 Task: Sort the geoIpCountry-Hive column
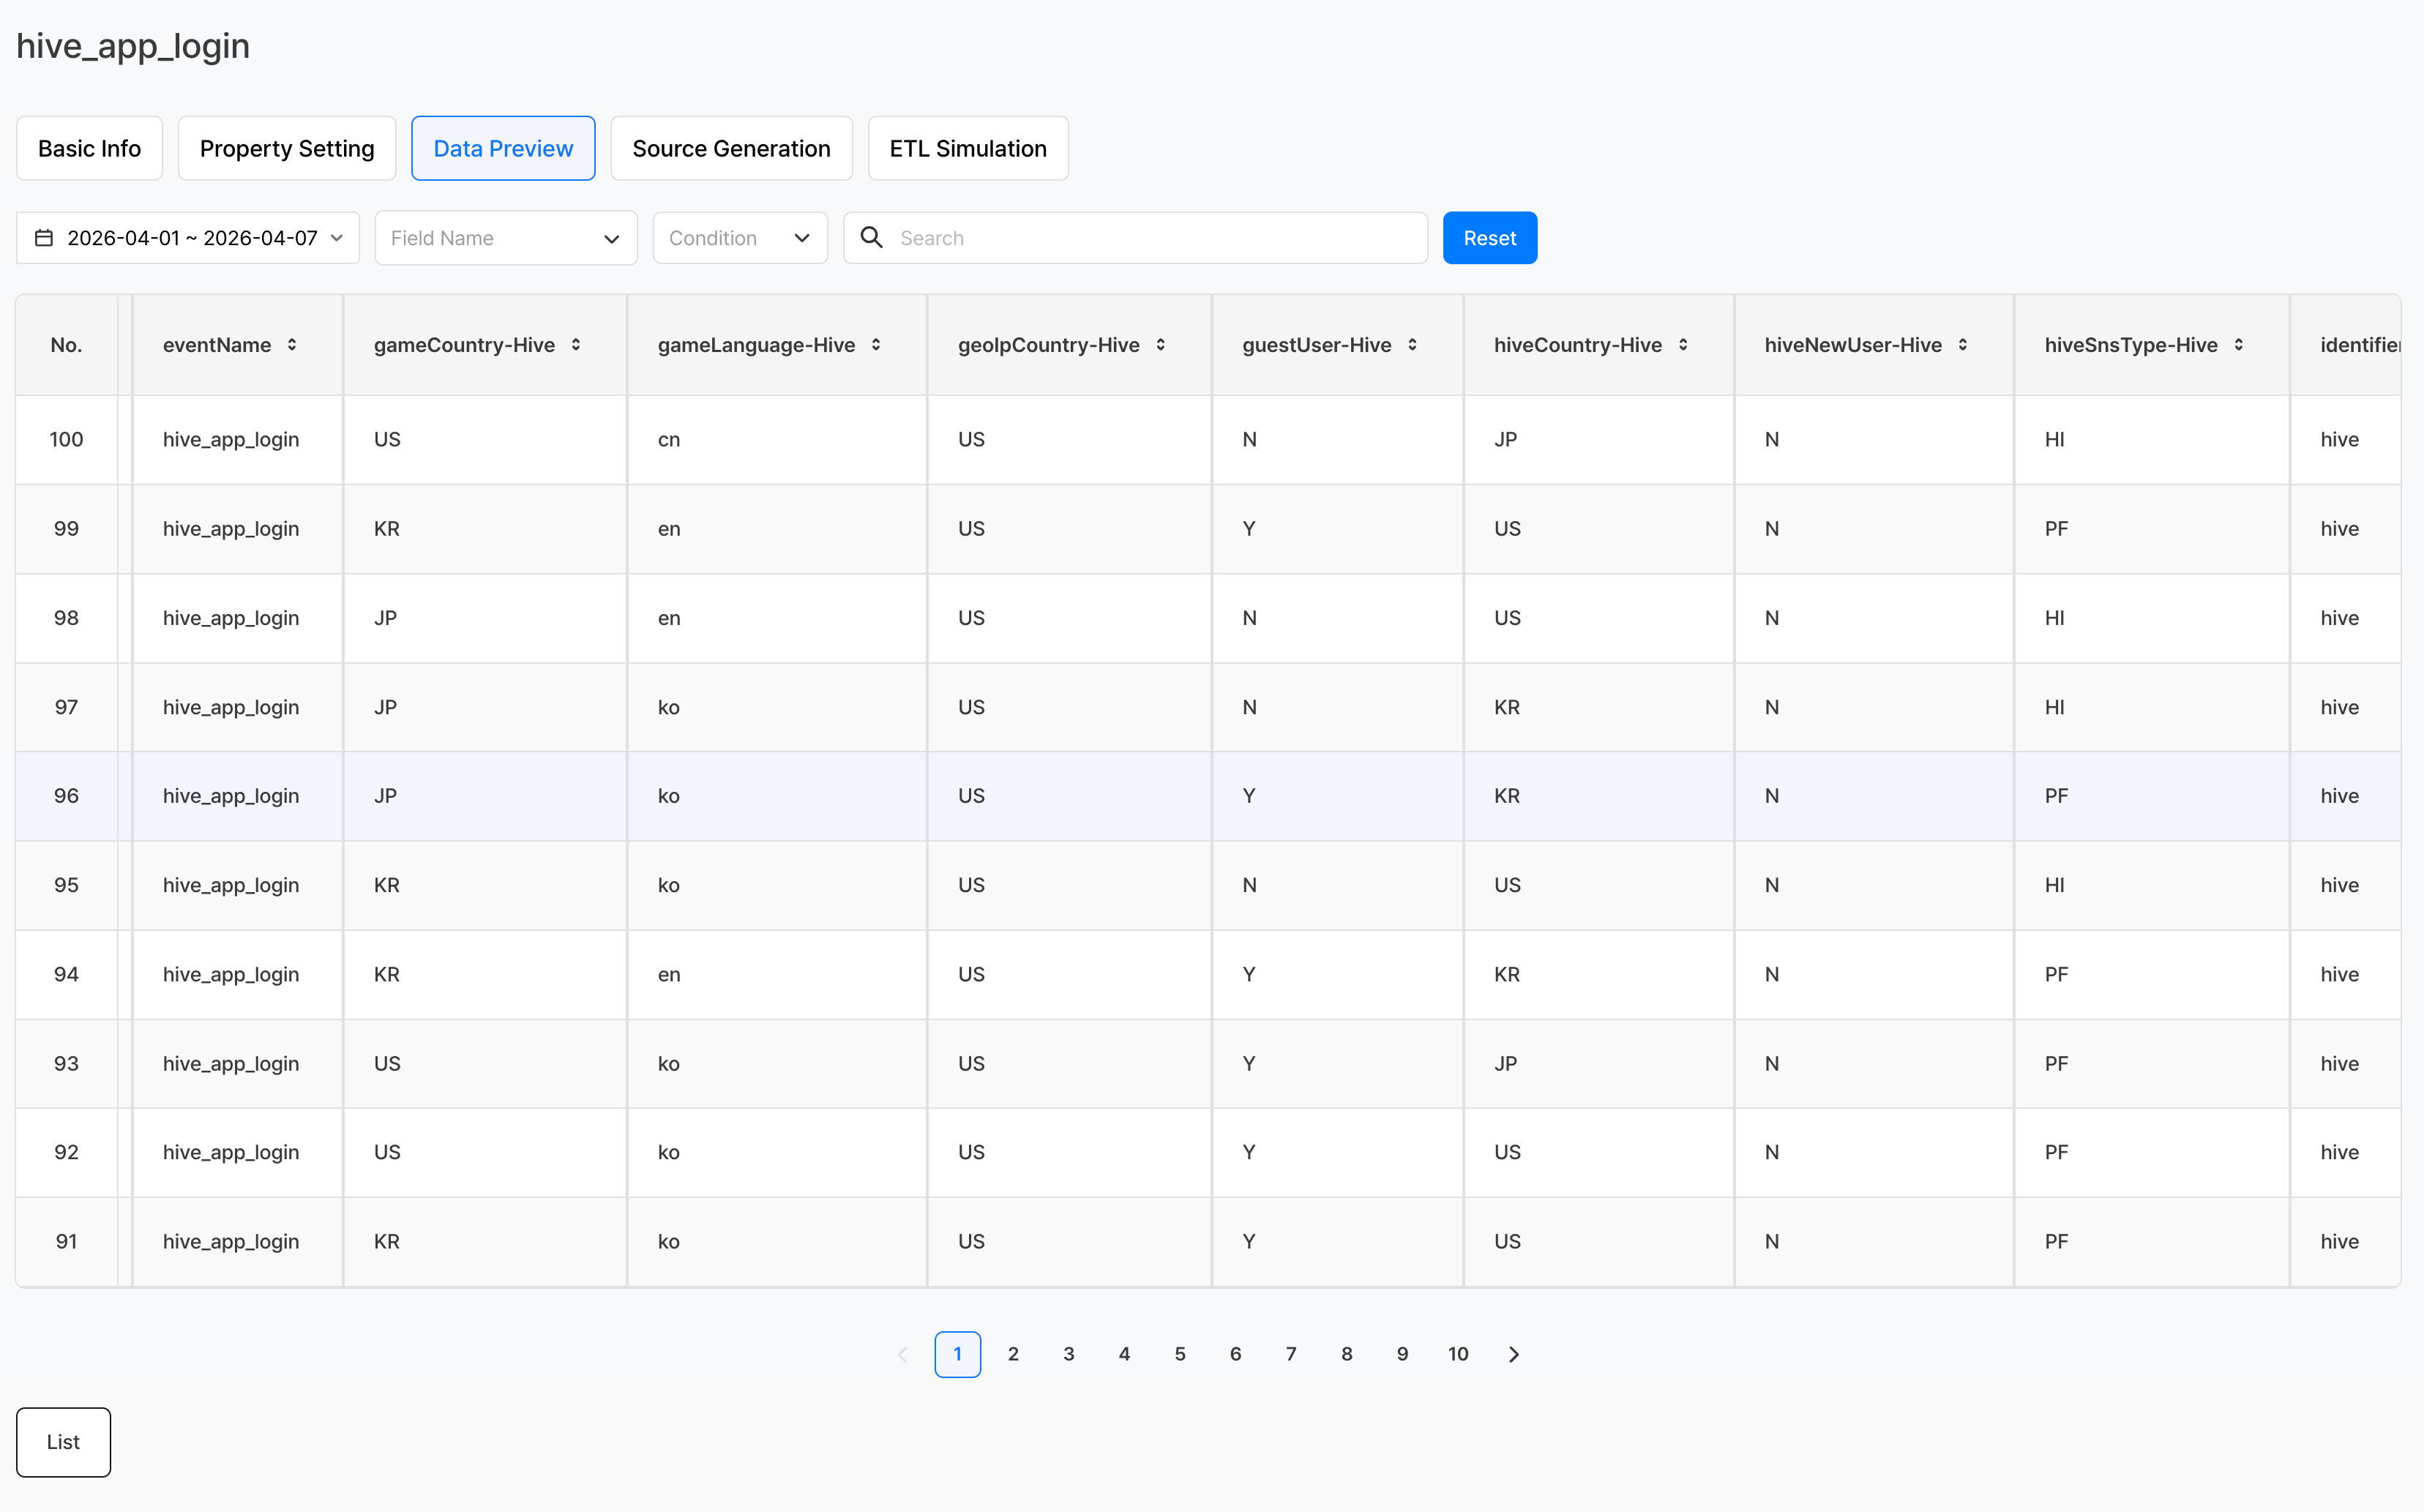pos(1161,345)
